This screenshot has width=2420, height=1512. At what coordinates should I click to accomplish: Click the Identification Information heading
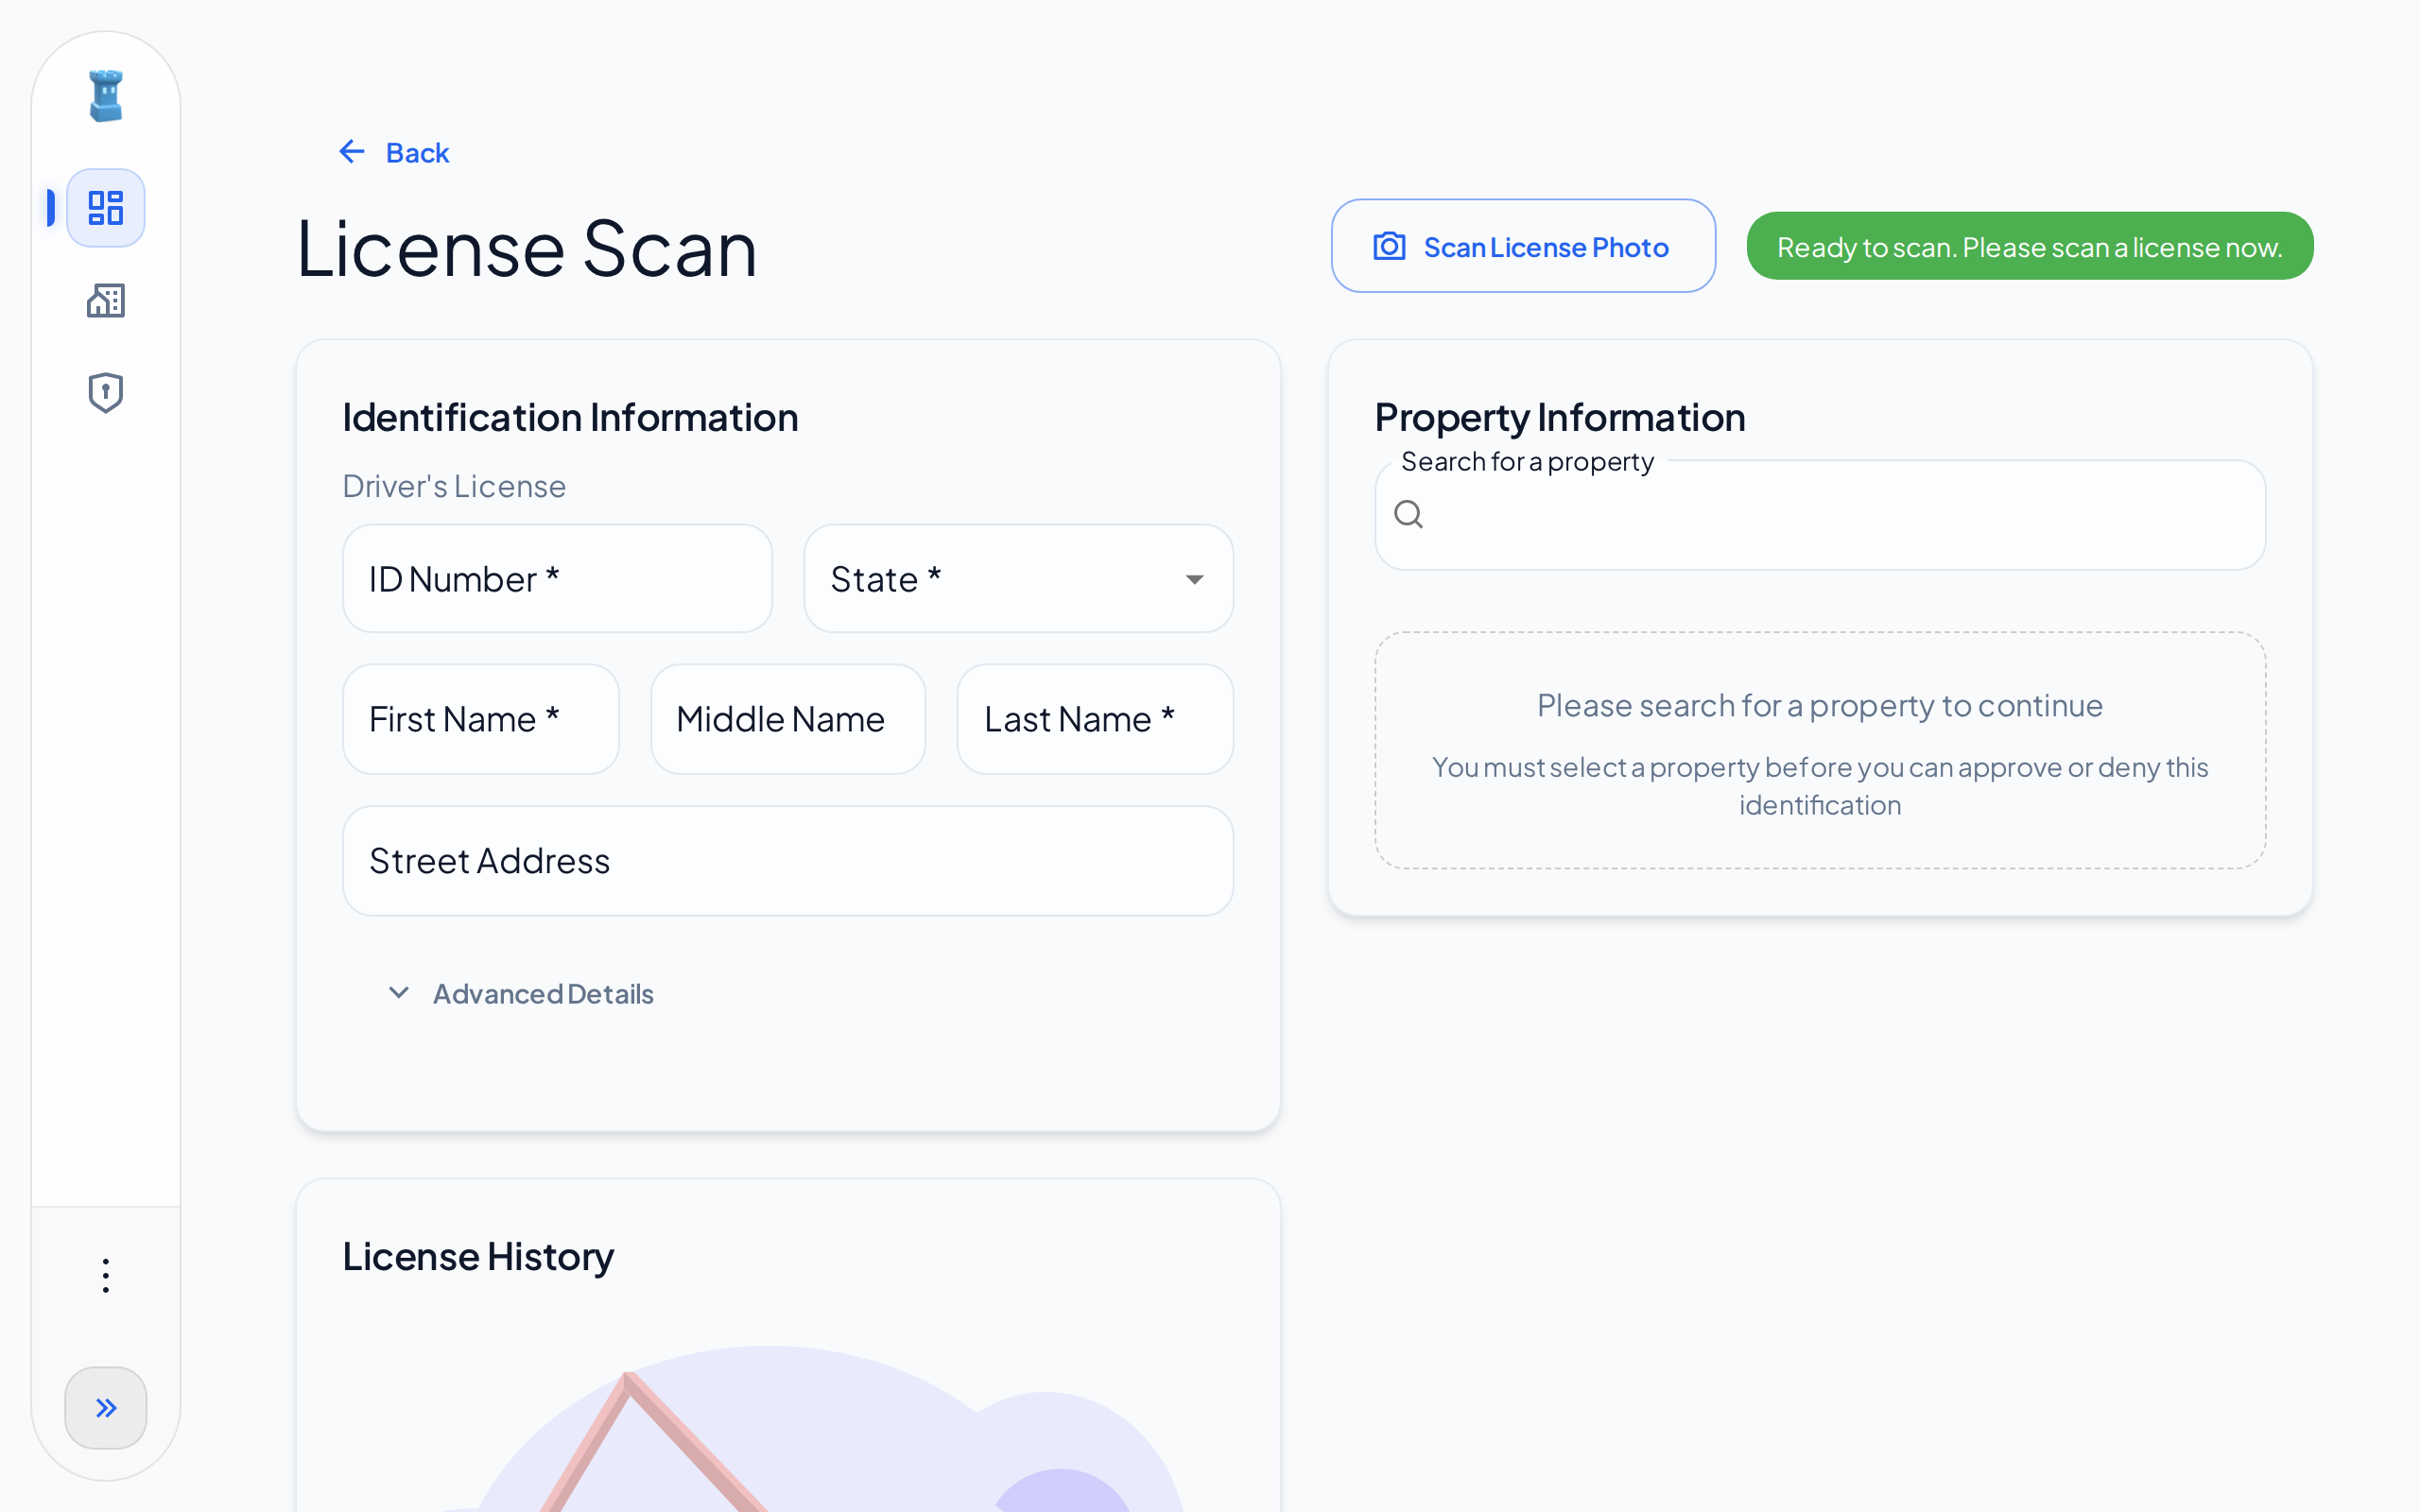(x=570, y=417)
